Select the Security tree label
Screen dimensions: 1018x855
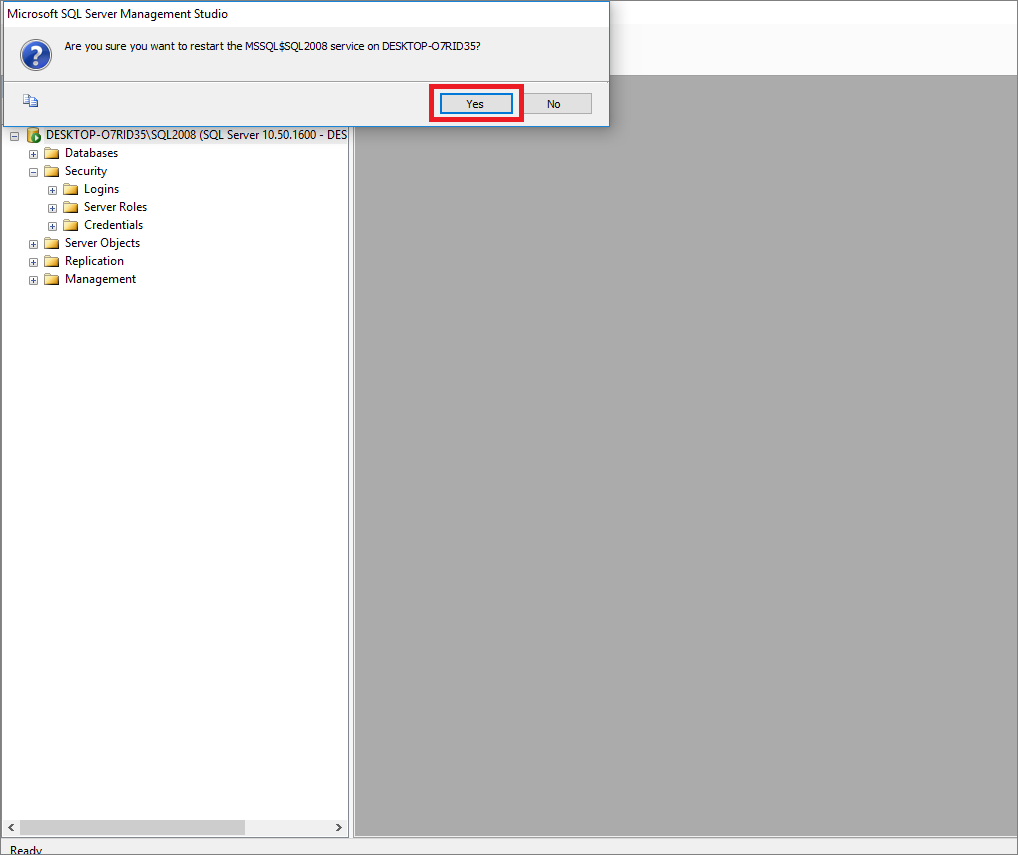point(86,171)
